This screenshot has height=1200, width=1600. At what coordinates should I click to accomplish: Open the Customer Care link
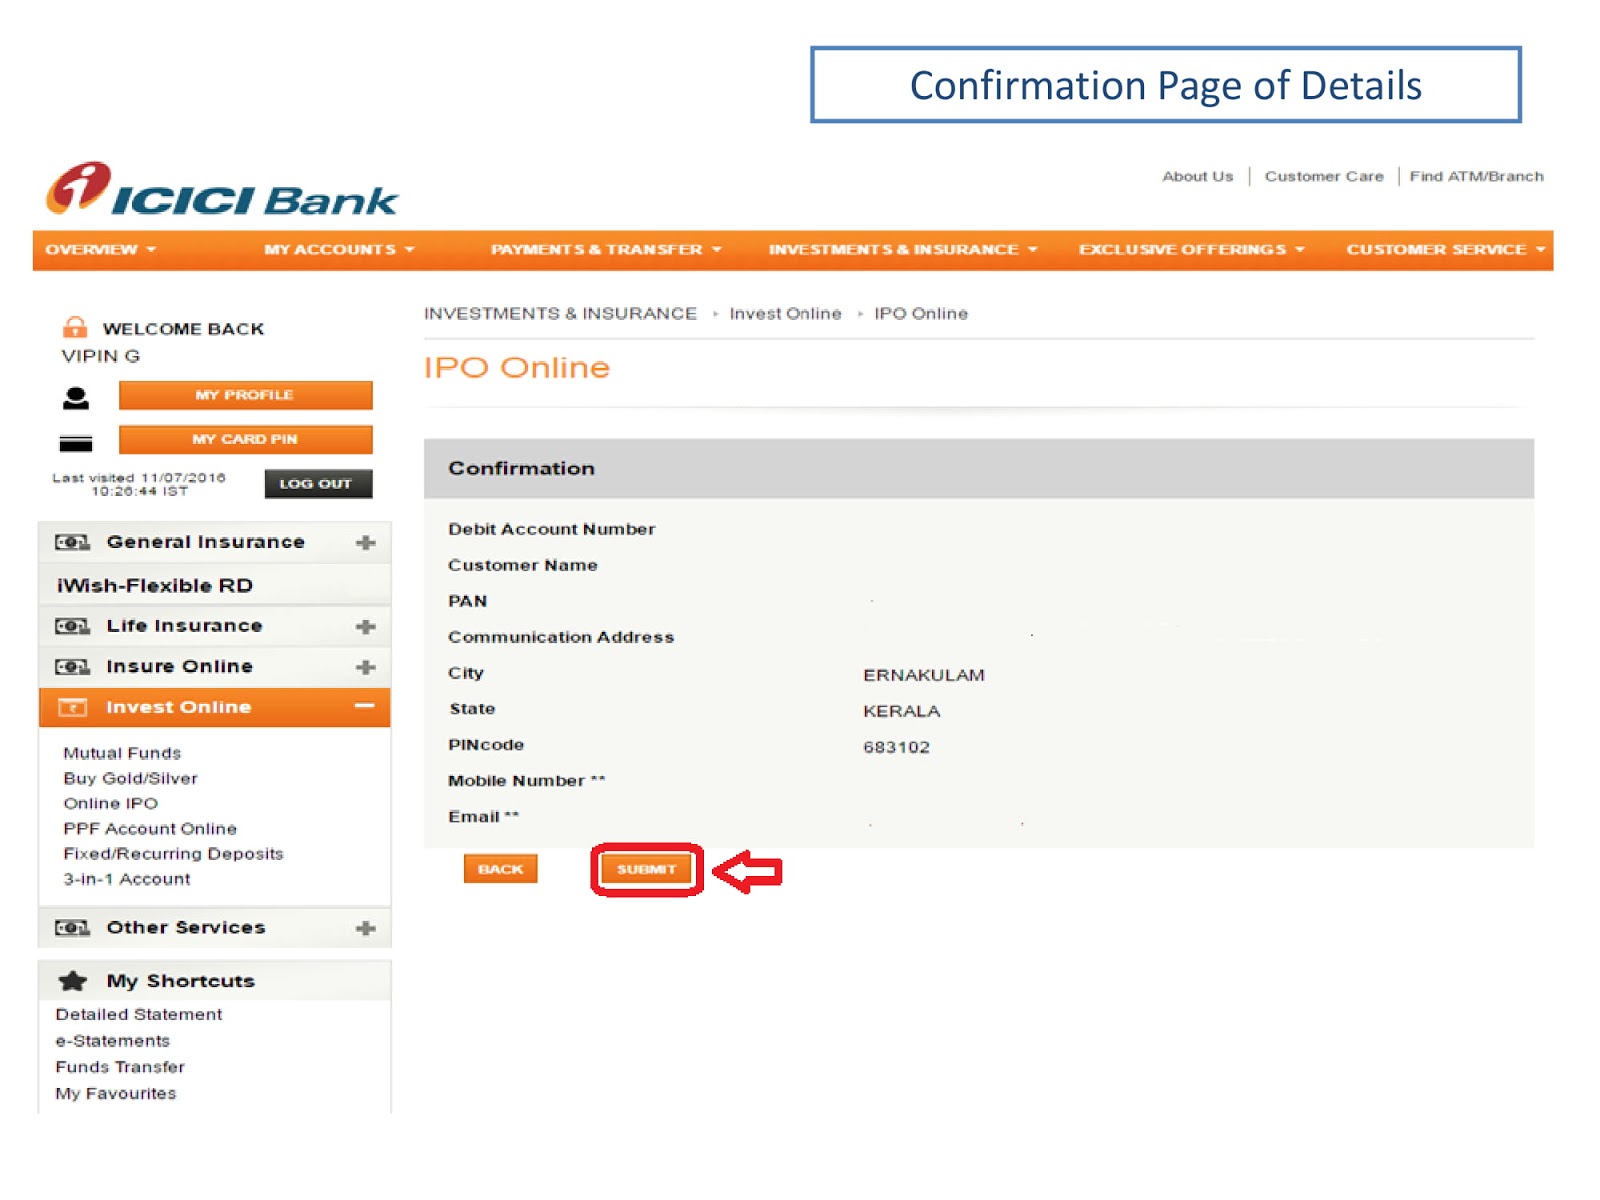[1324, 176]
